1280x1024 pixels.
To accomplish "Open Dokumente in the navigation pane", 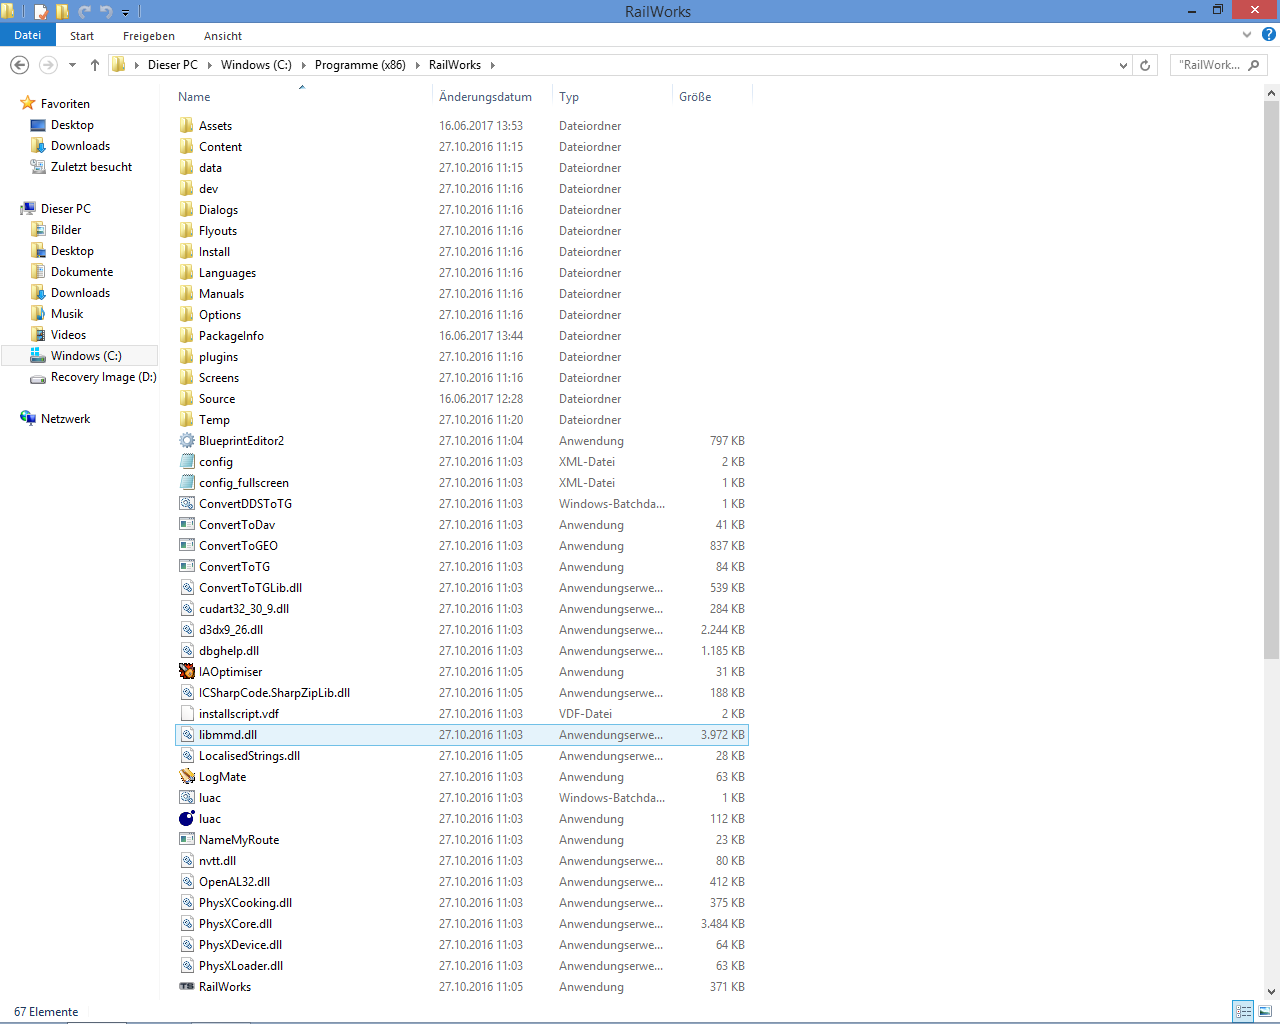I will [82, 272].
